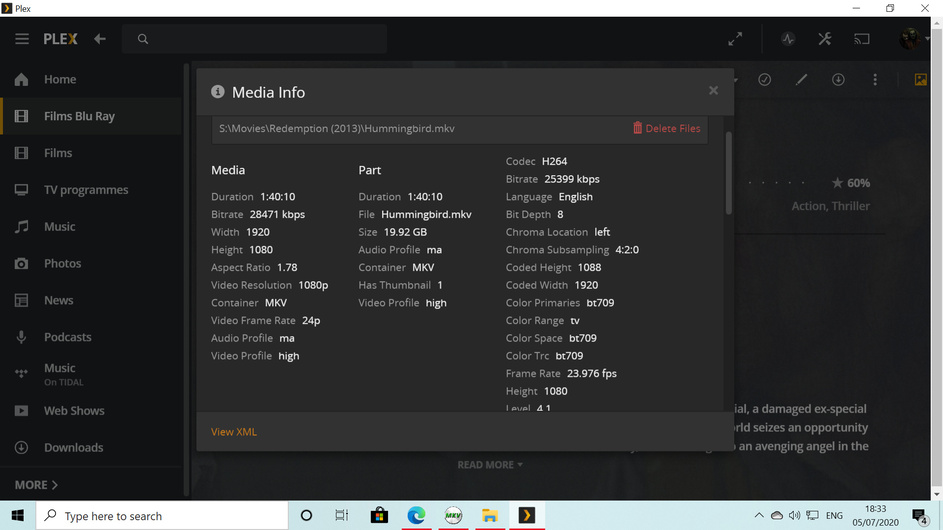This screenshot has width=943, height=530.
Task: Click the search magnifier icon
Action: point(143,39)
